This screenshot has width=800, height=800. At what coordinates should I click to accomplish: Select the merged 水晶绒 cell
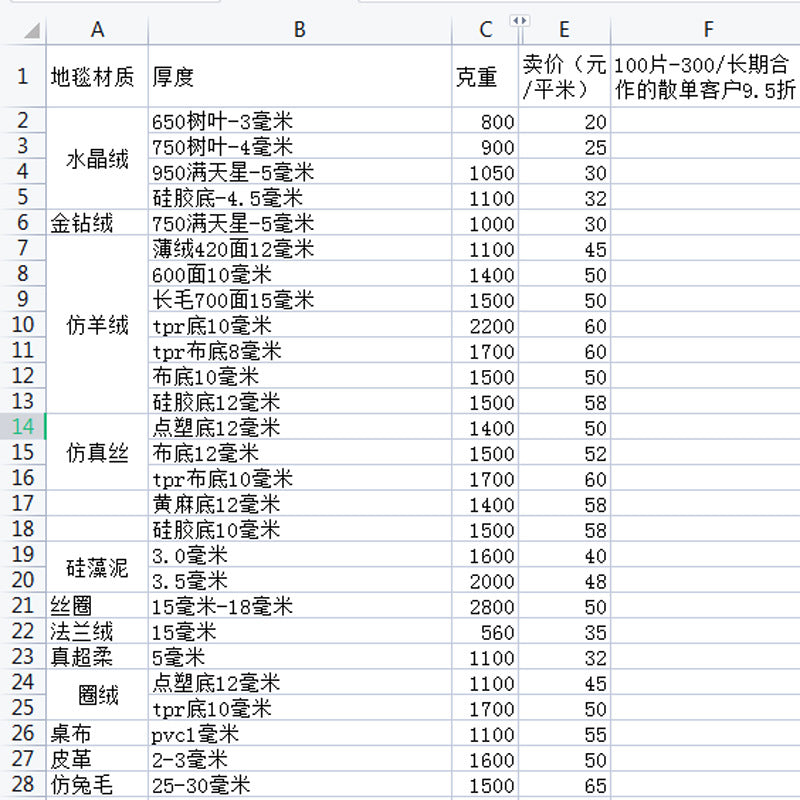coord(97,159)
